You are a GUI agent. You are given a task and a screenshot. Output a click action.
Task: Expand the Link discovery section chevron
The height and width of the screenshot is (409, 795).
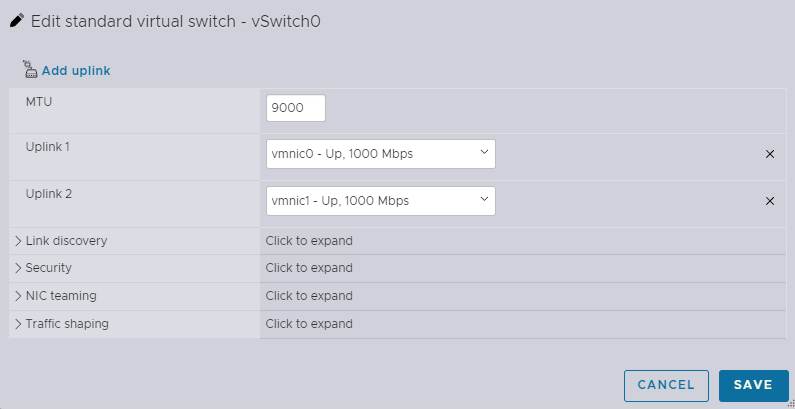[x=18, y=241]
